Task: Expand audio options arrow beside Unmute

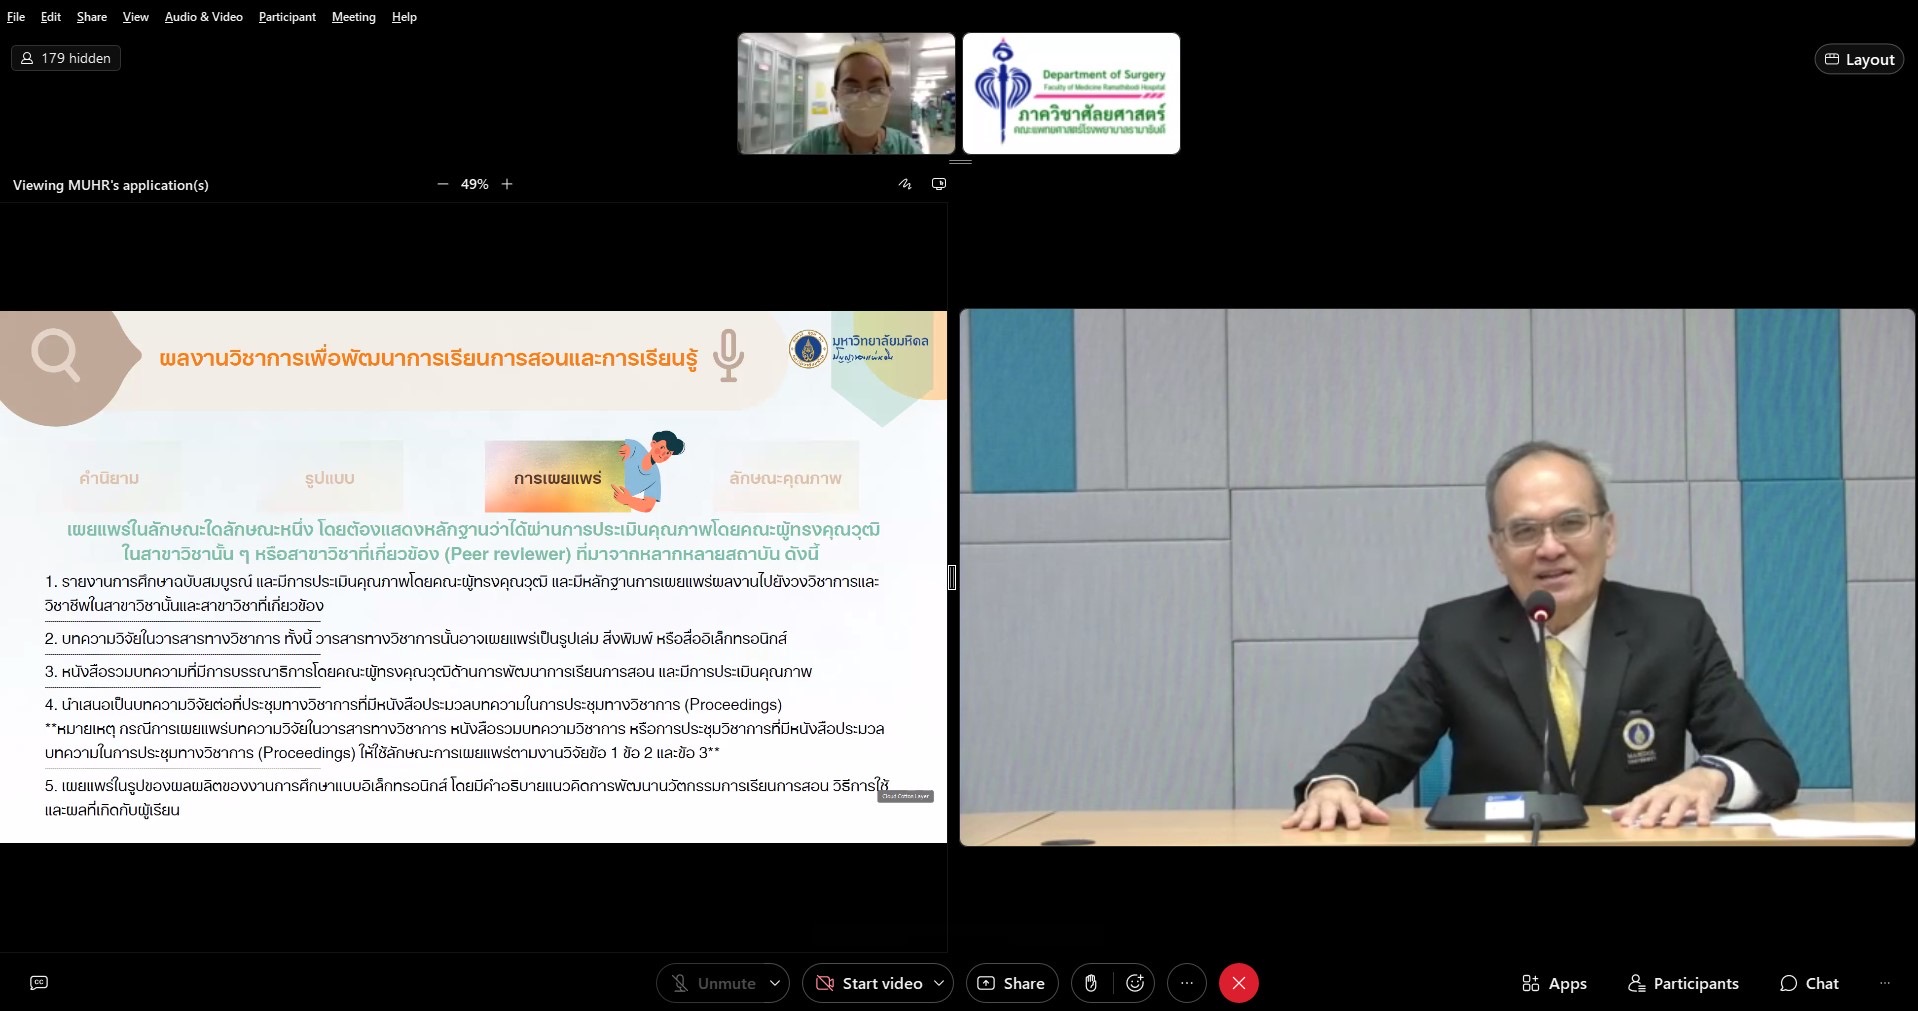Action: (775, 983)
